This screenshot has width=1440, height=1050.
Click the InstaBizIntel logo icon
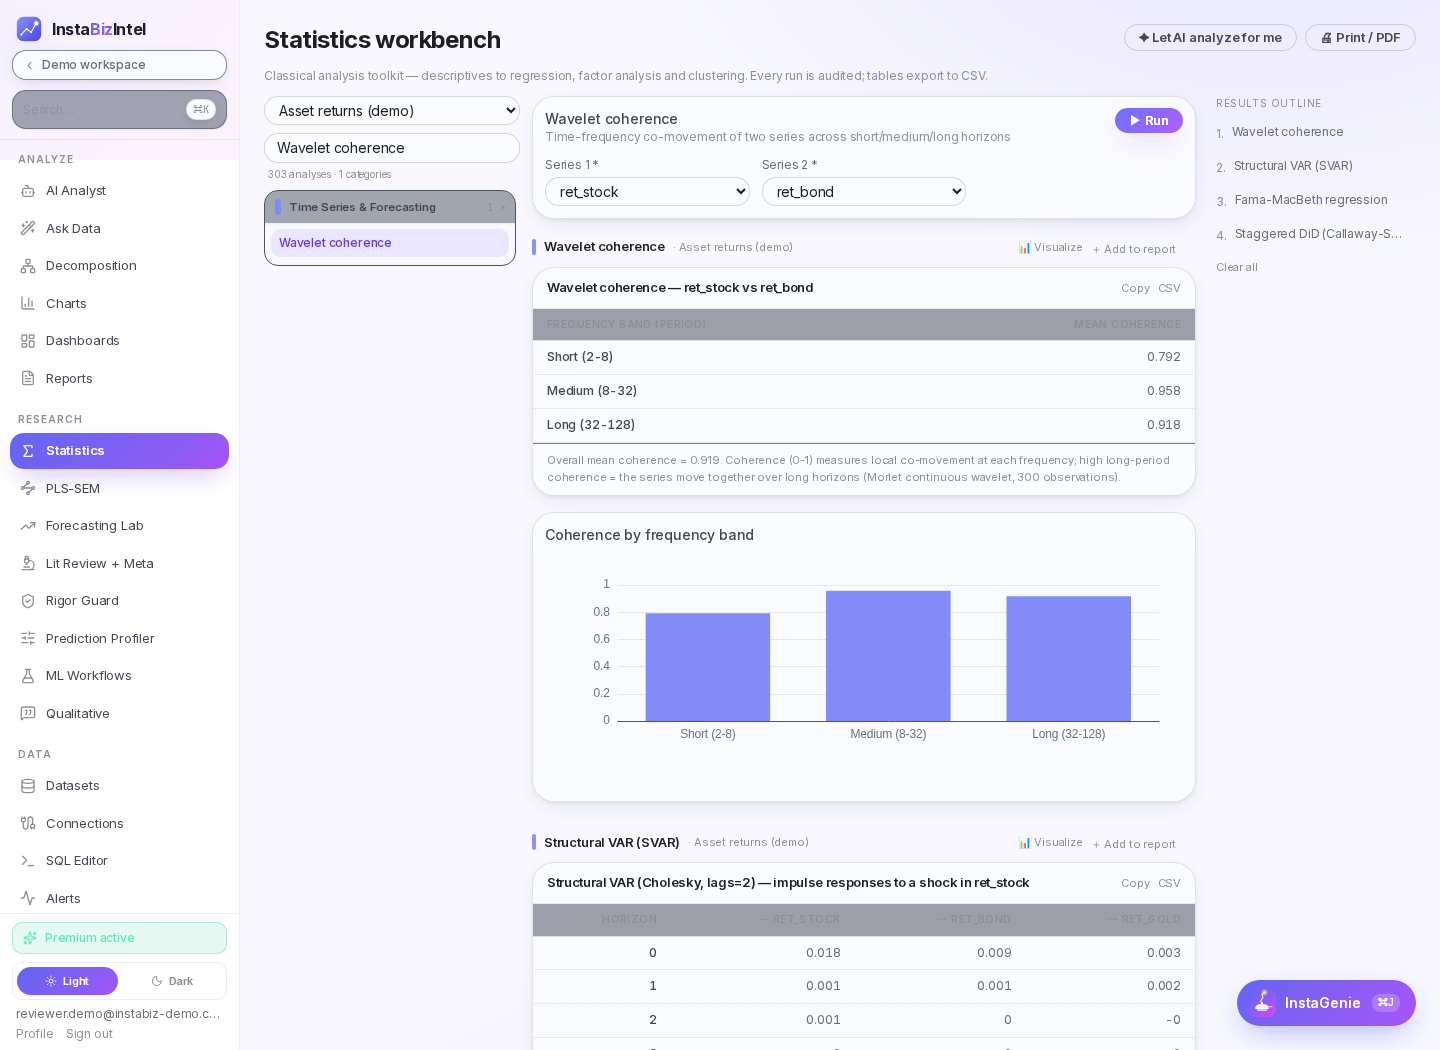tap(29, 29)
